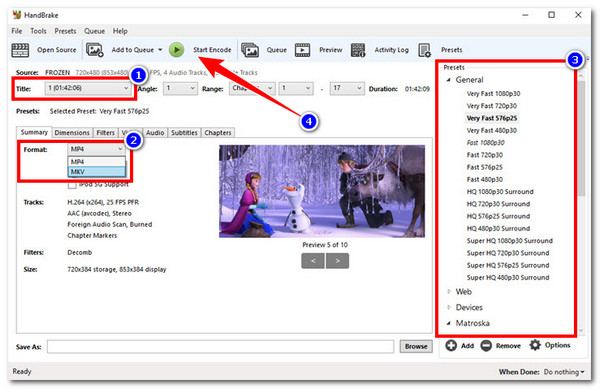600x389 pixels.
Task: Click the Options gear icon
Action: click(x=535, y=345)
